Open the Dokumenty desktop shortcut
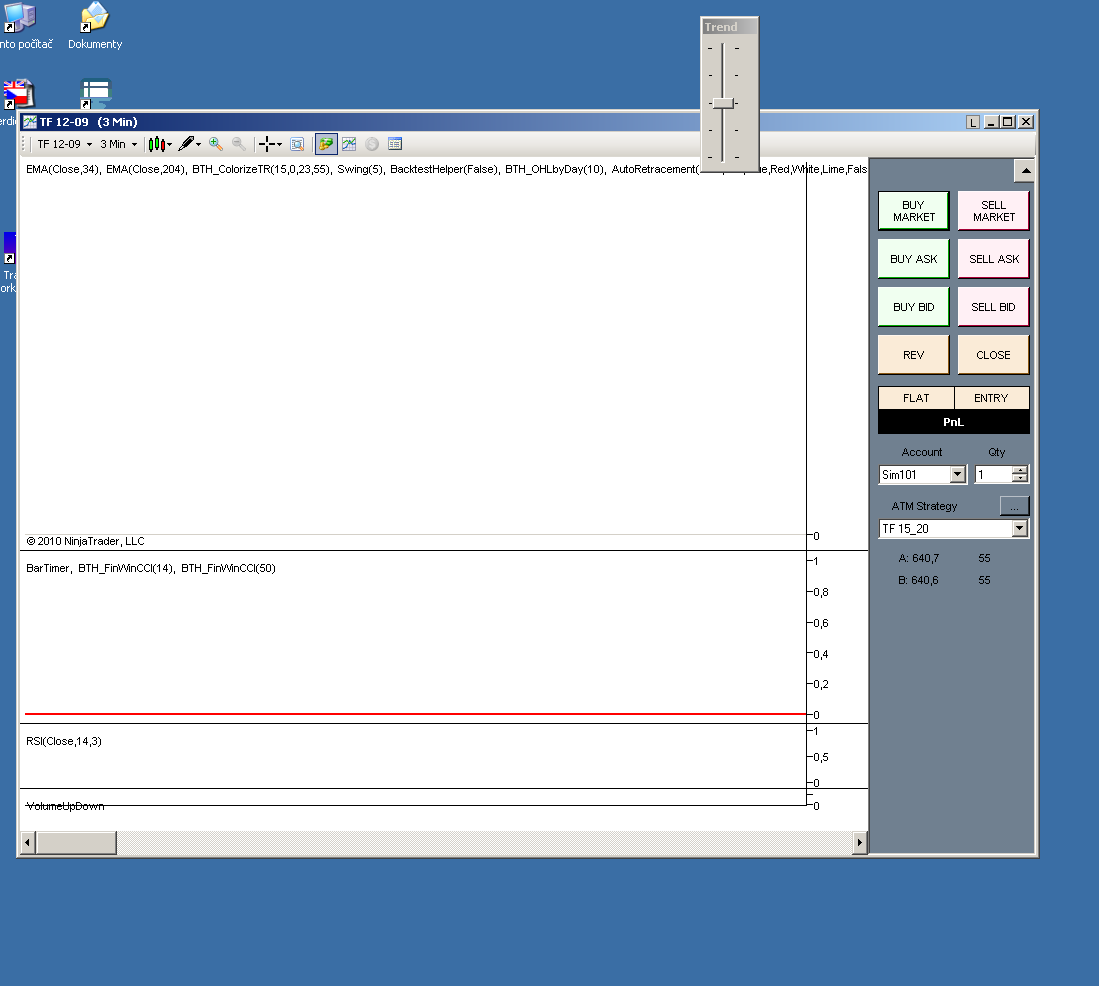 [x=95, y=26]
